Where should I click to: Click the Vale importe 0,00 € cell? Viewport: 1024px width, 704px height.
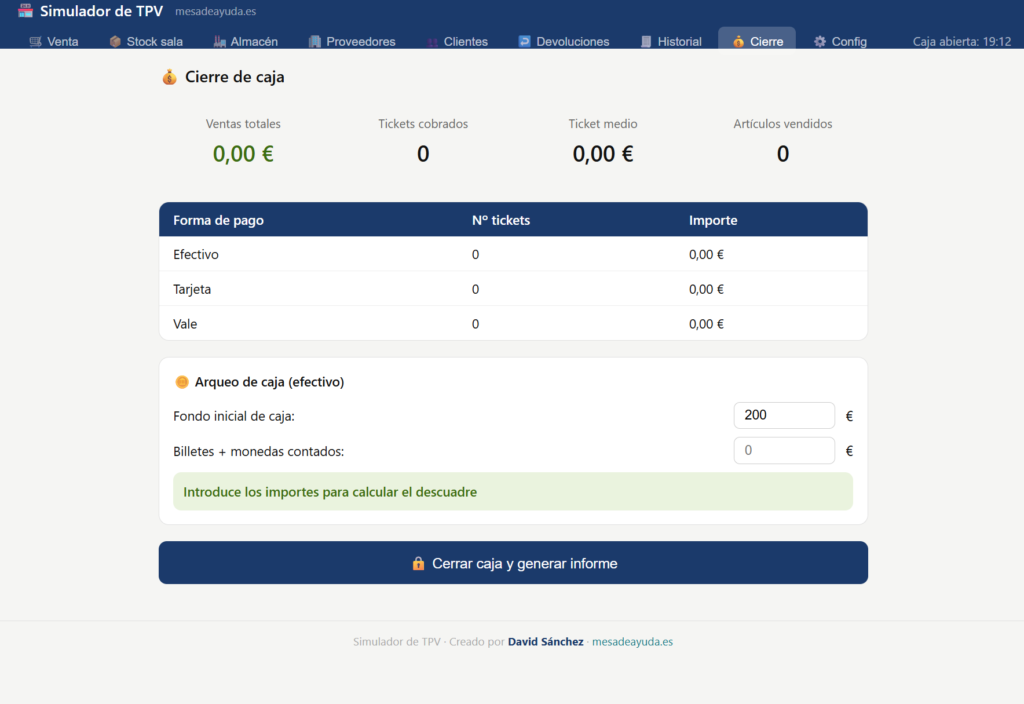pos(706,323)
